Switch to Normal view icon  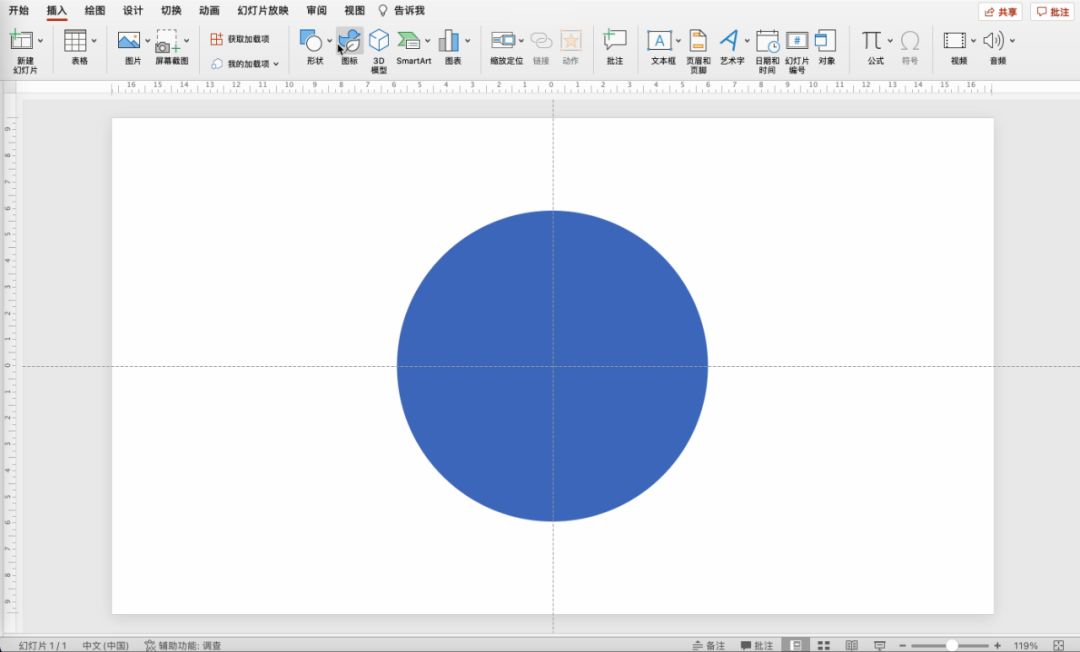[x=796, y=645]
